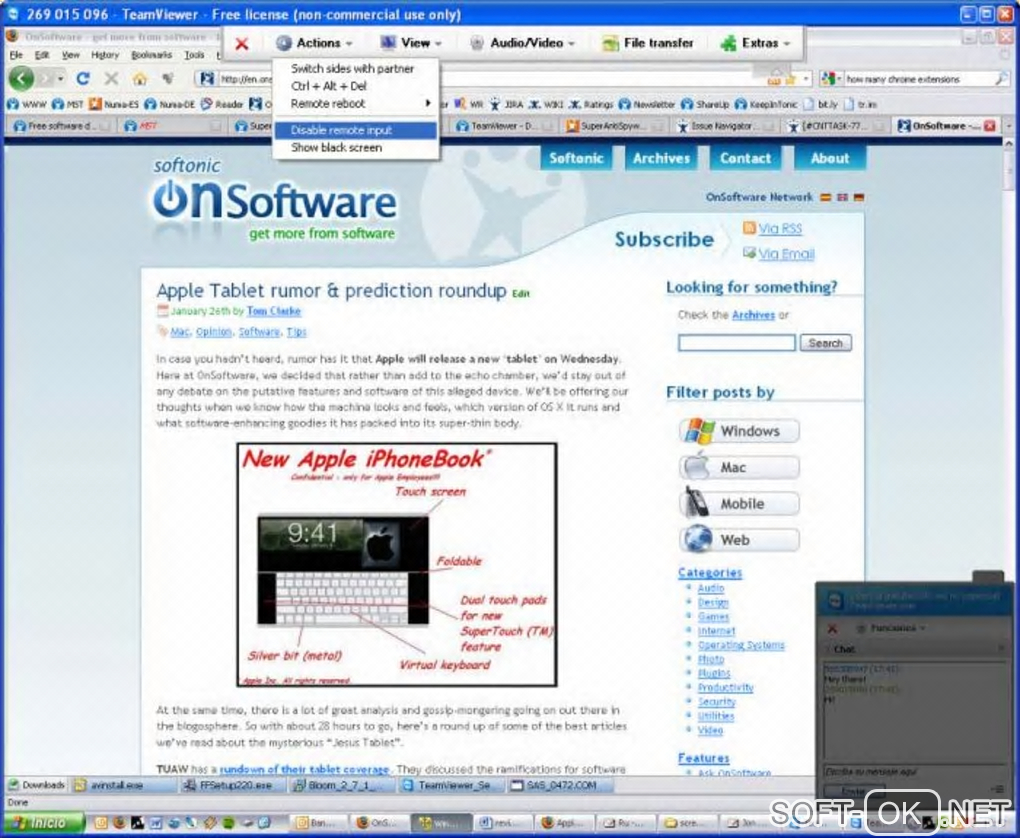1020x838 pixels.
Task: Expand Remote reboot submenu
Action: click(356, 103)
